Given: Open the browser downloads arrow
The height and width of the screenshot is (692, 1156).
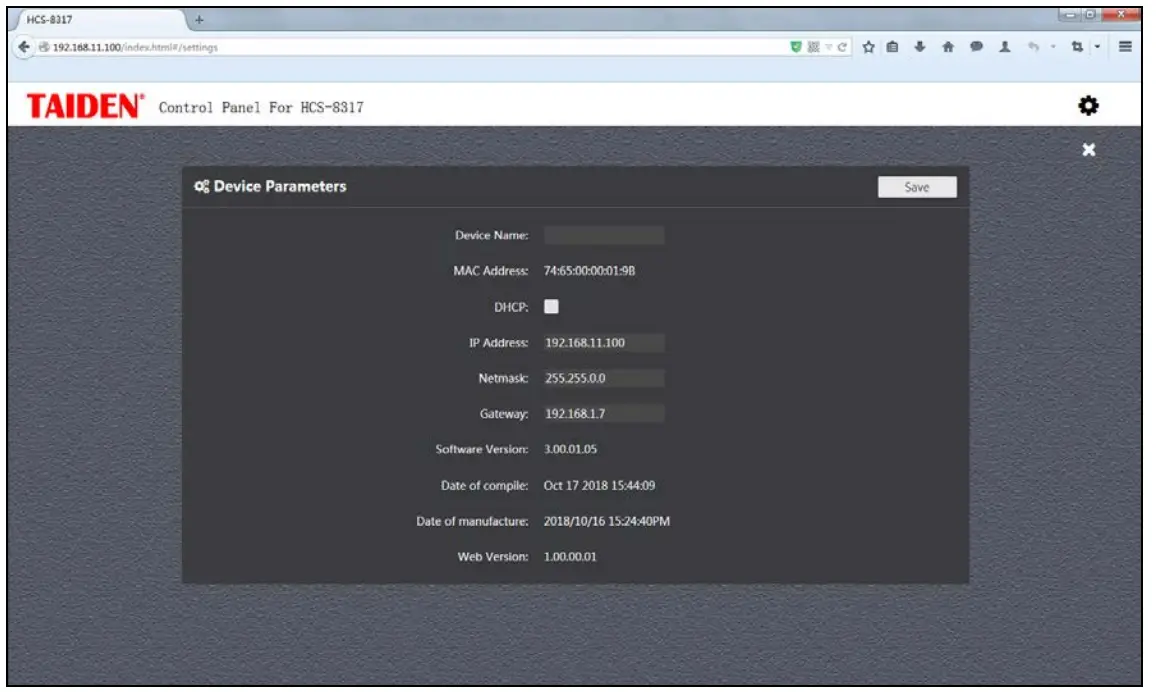Looking at the screenshot, I should 919,47.
